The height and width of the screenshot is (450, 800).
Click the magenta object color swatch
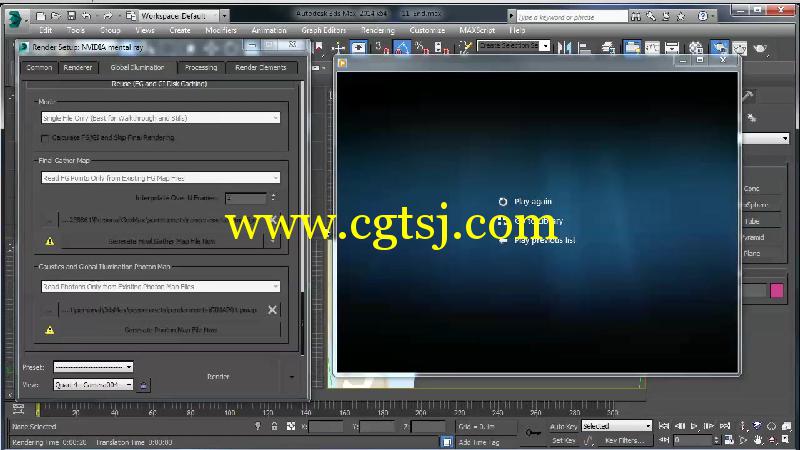click(x=777, y=291)
